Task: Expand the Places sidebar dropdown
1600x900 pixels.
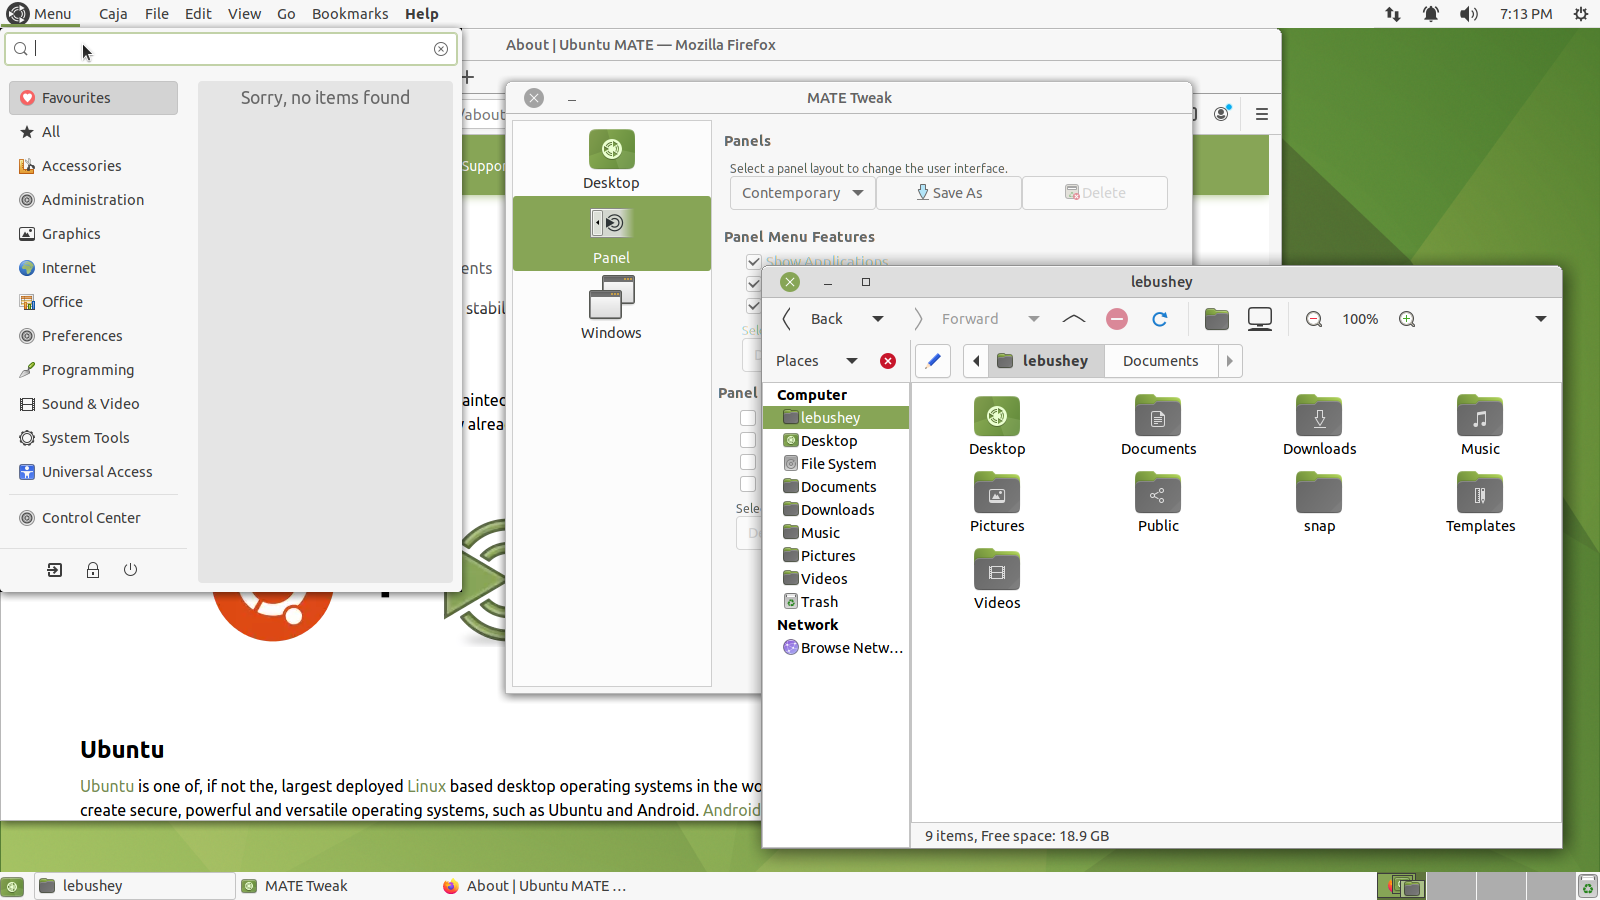Action: coord(852,361)
